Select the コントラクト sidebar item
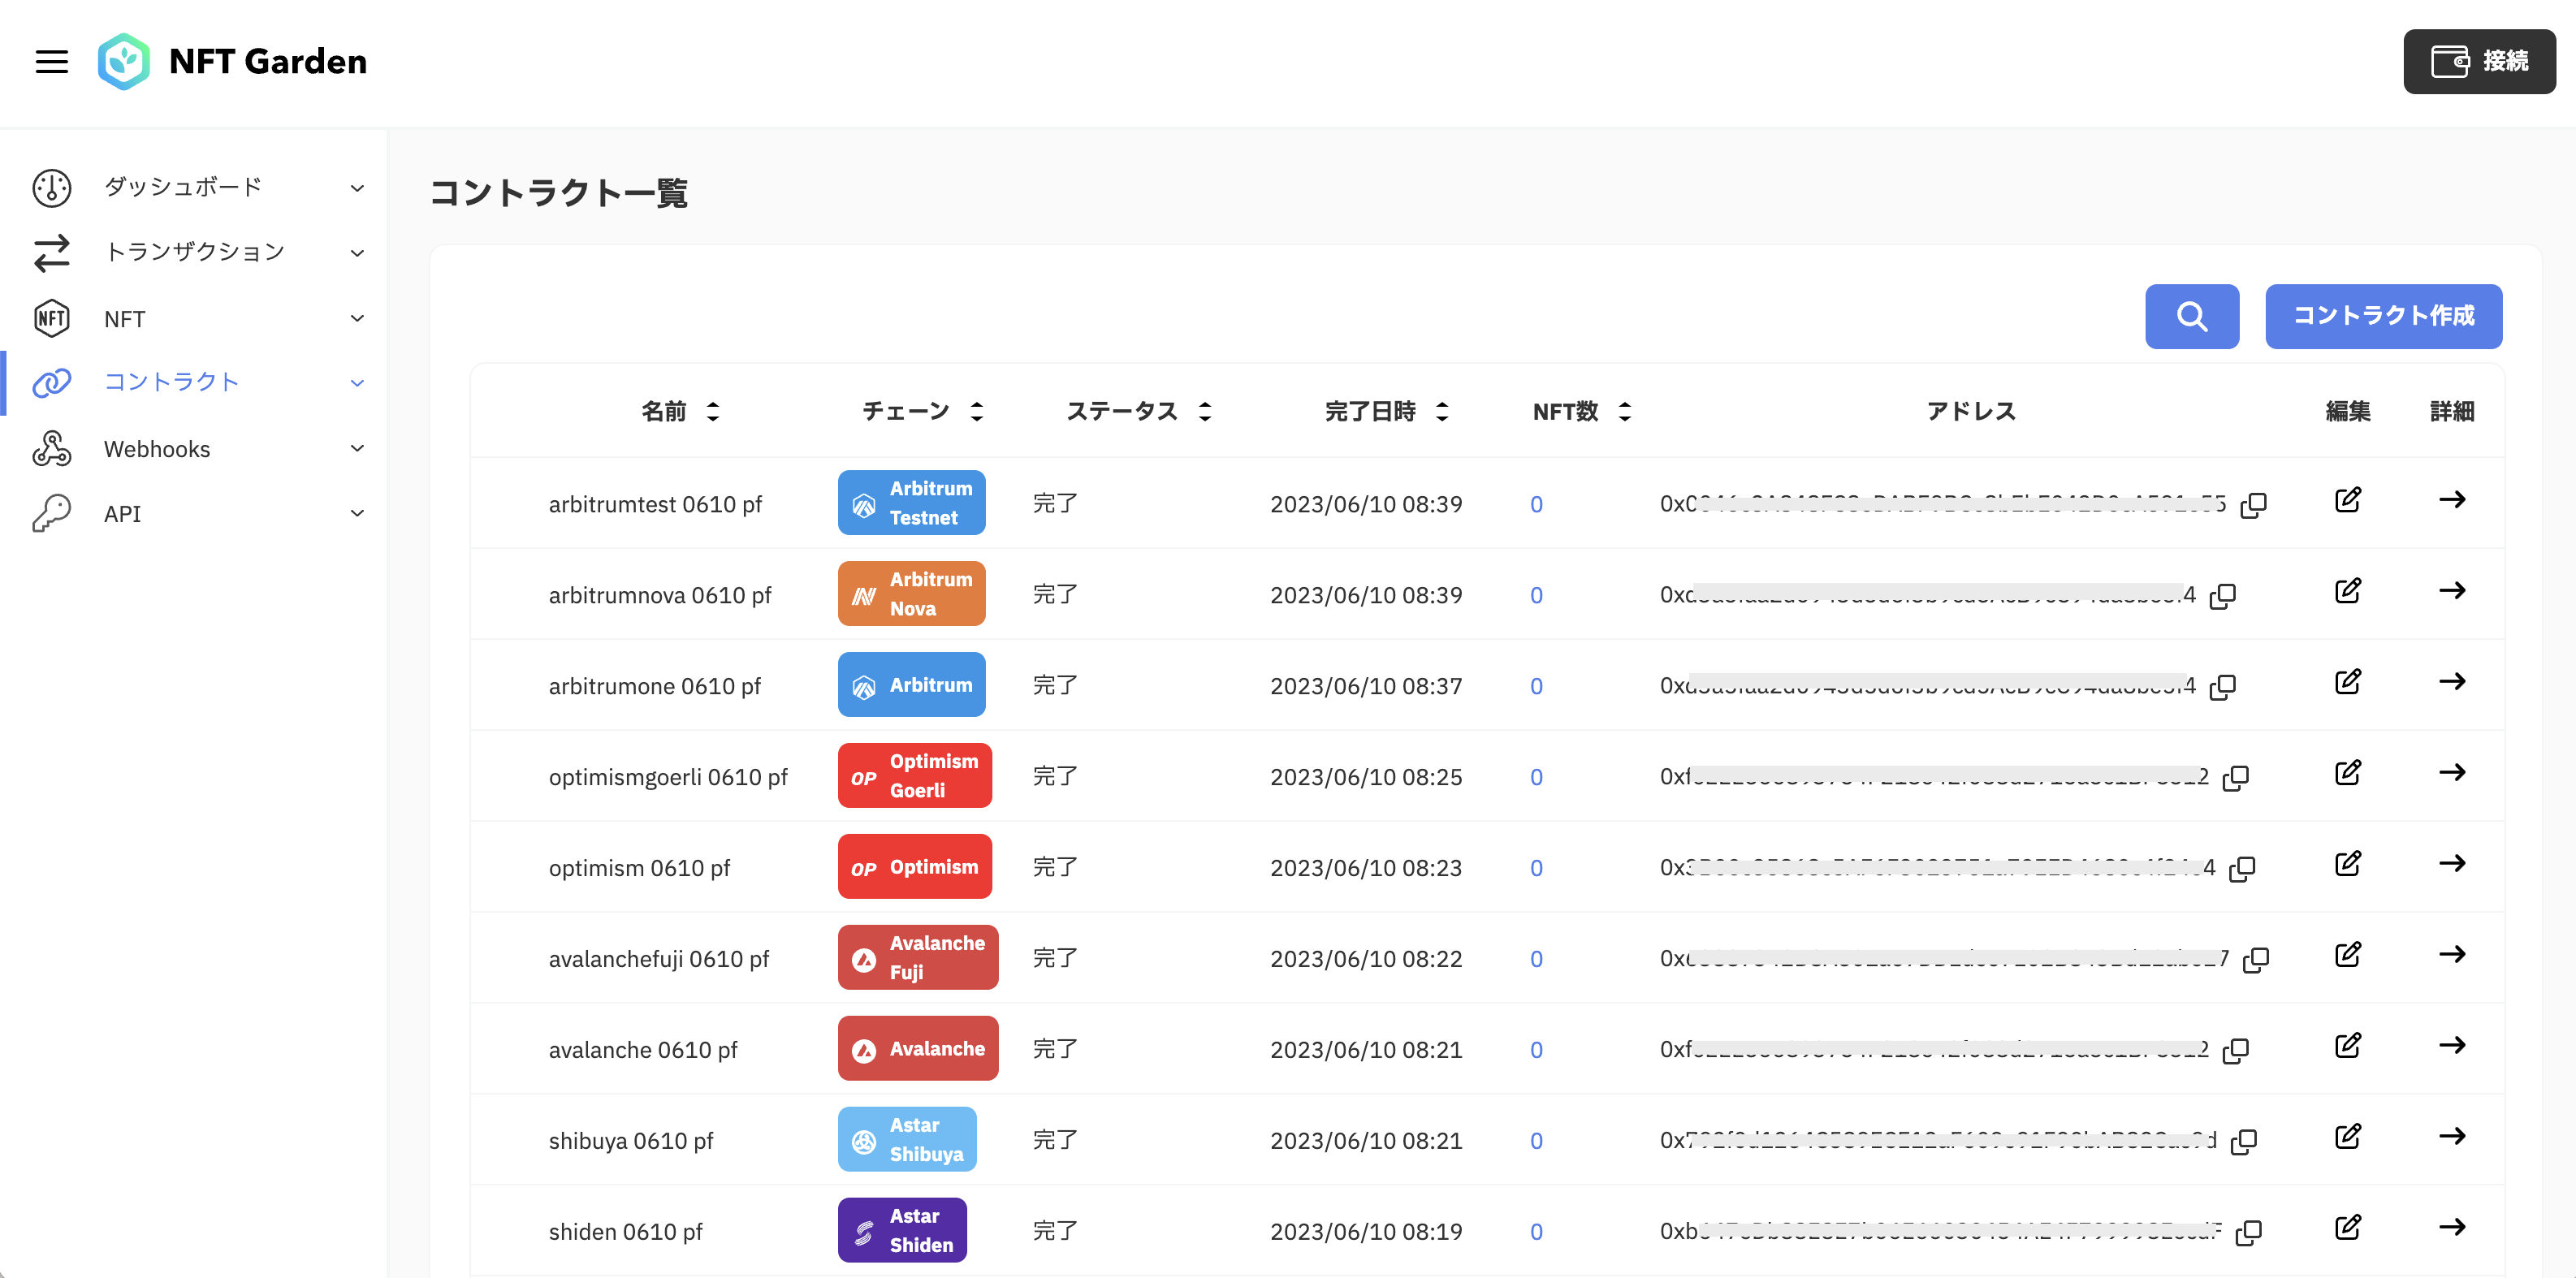 tap(172, 382)
